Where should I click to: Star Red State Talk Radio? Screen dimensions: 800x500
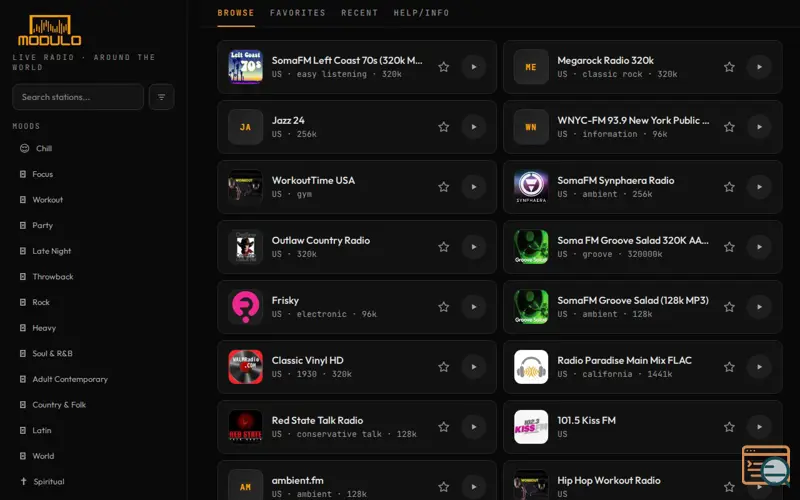(444, 427)
